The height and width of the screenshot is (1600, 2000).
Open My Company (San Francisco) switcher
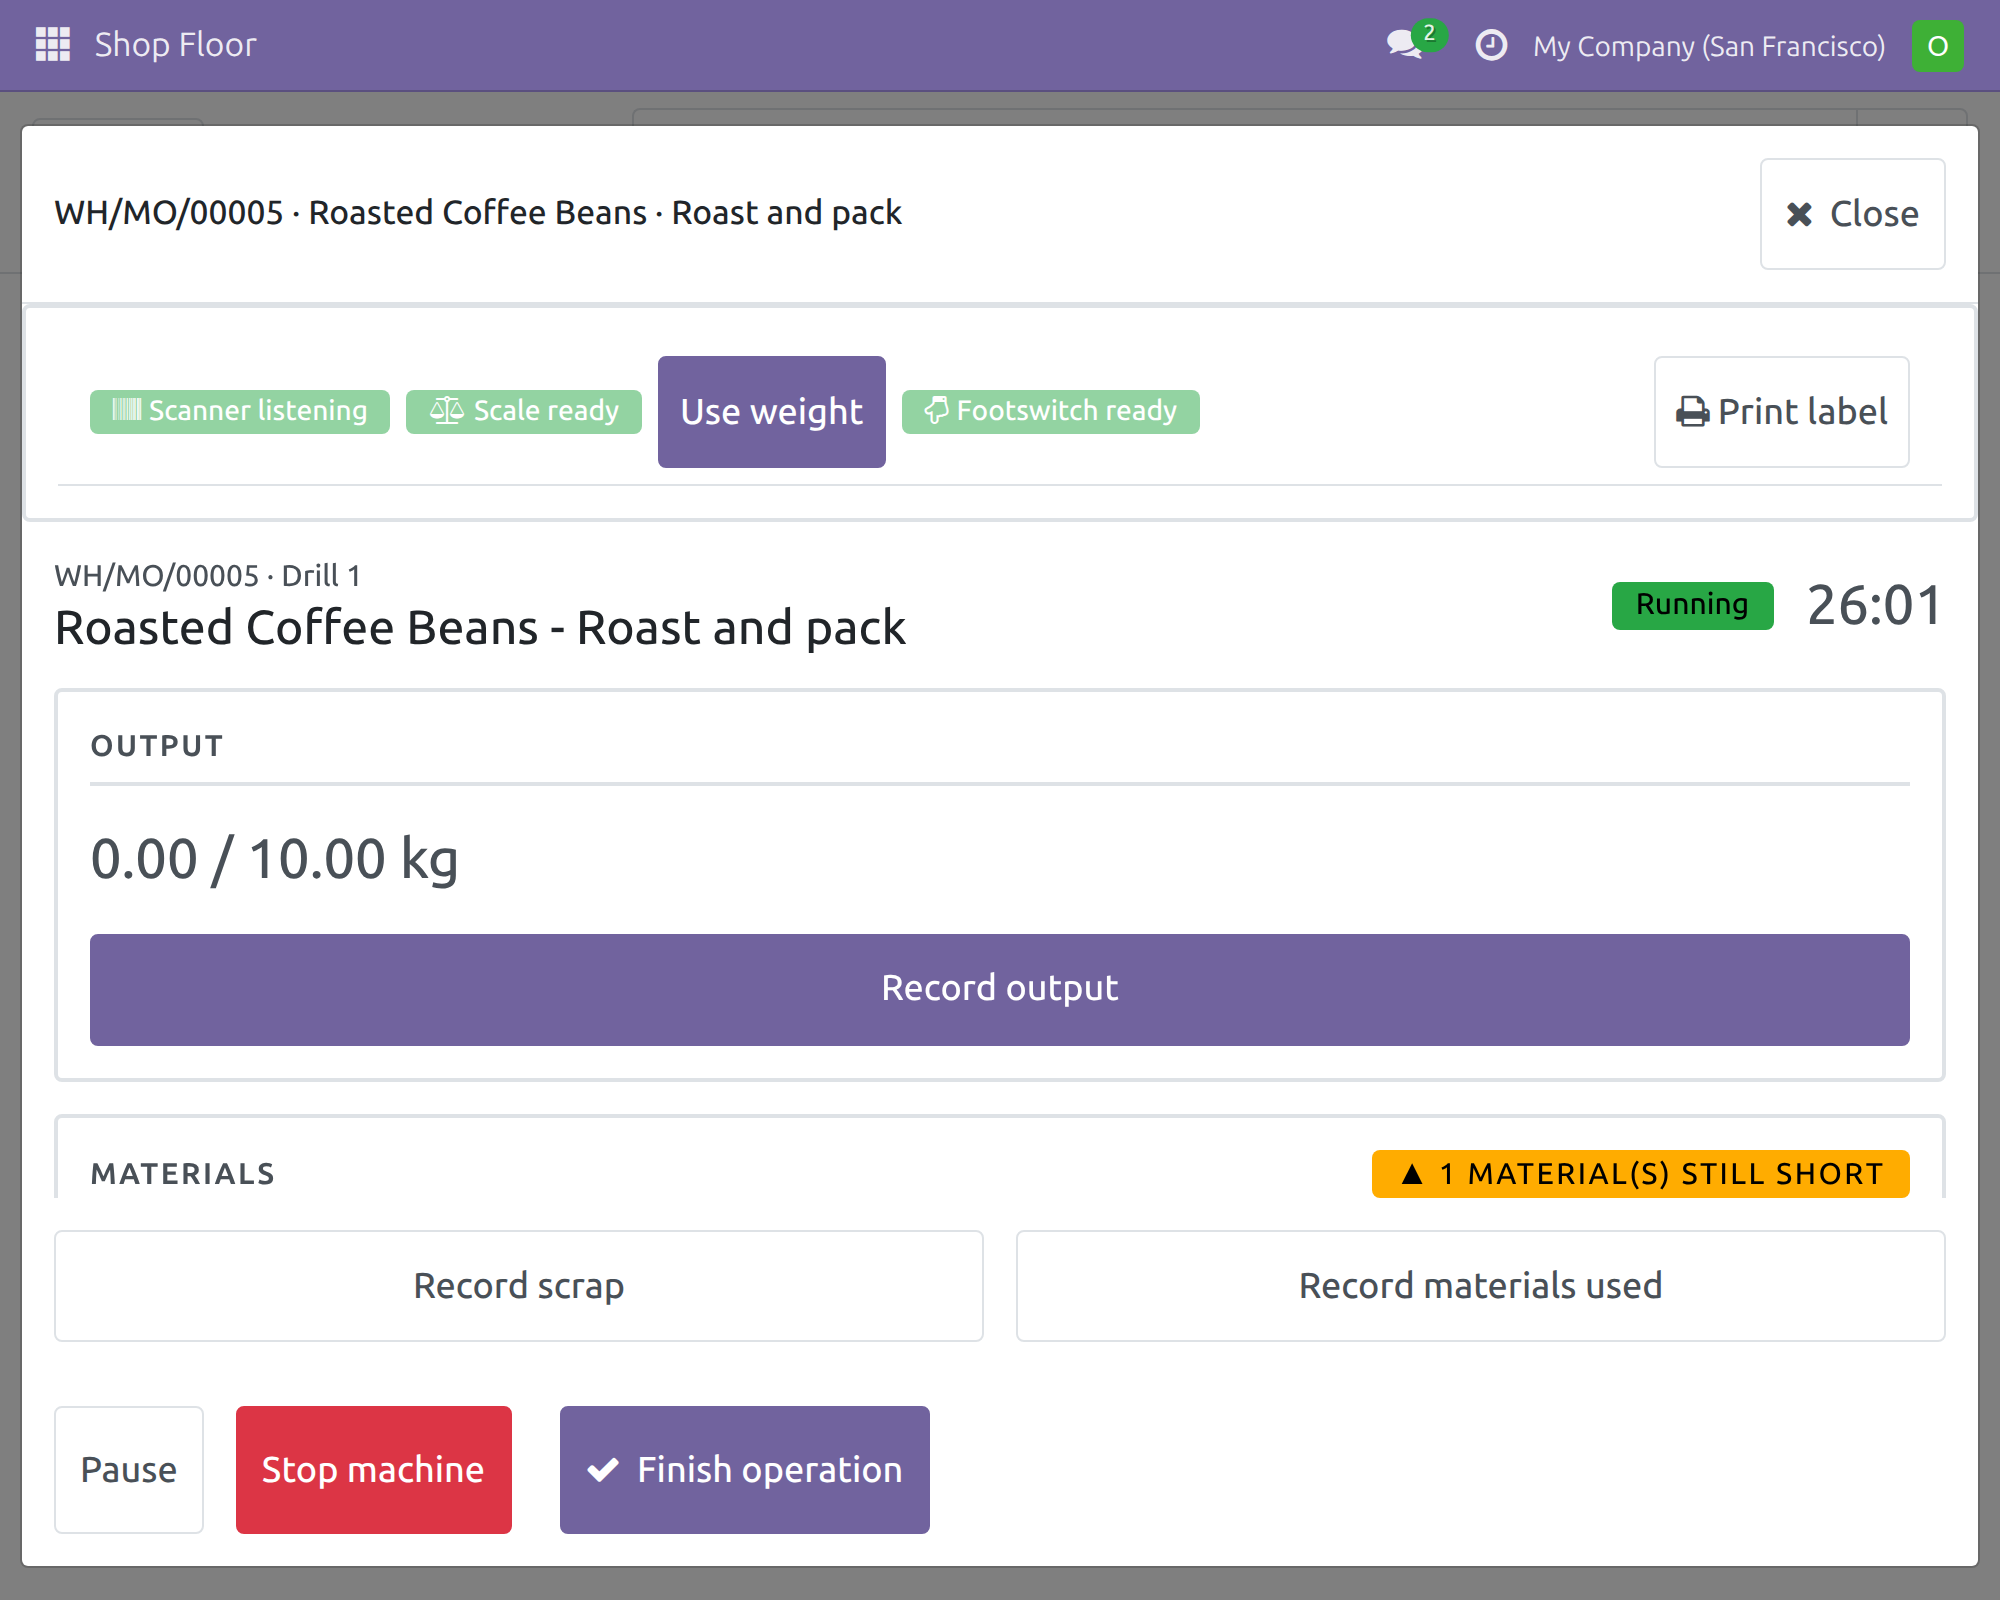click(x=1709, y=46)
